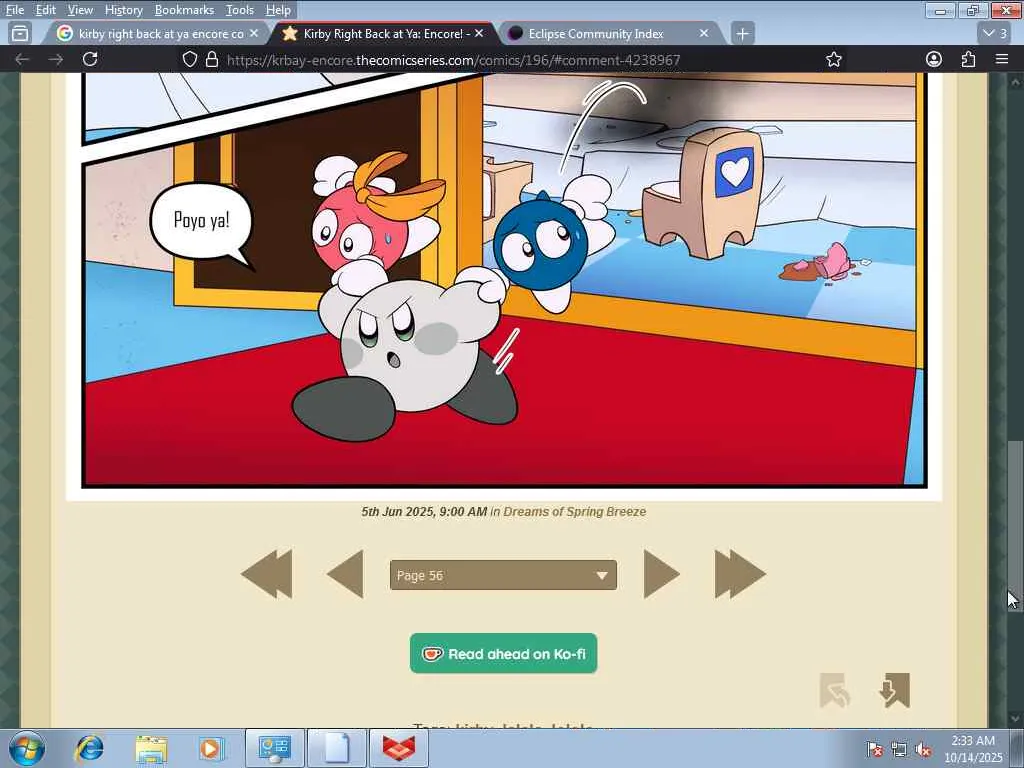Open a new tab
This screenshot has height=768, width=1024.
743,33
